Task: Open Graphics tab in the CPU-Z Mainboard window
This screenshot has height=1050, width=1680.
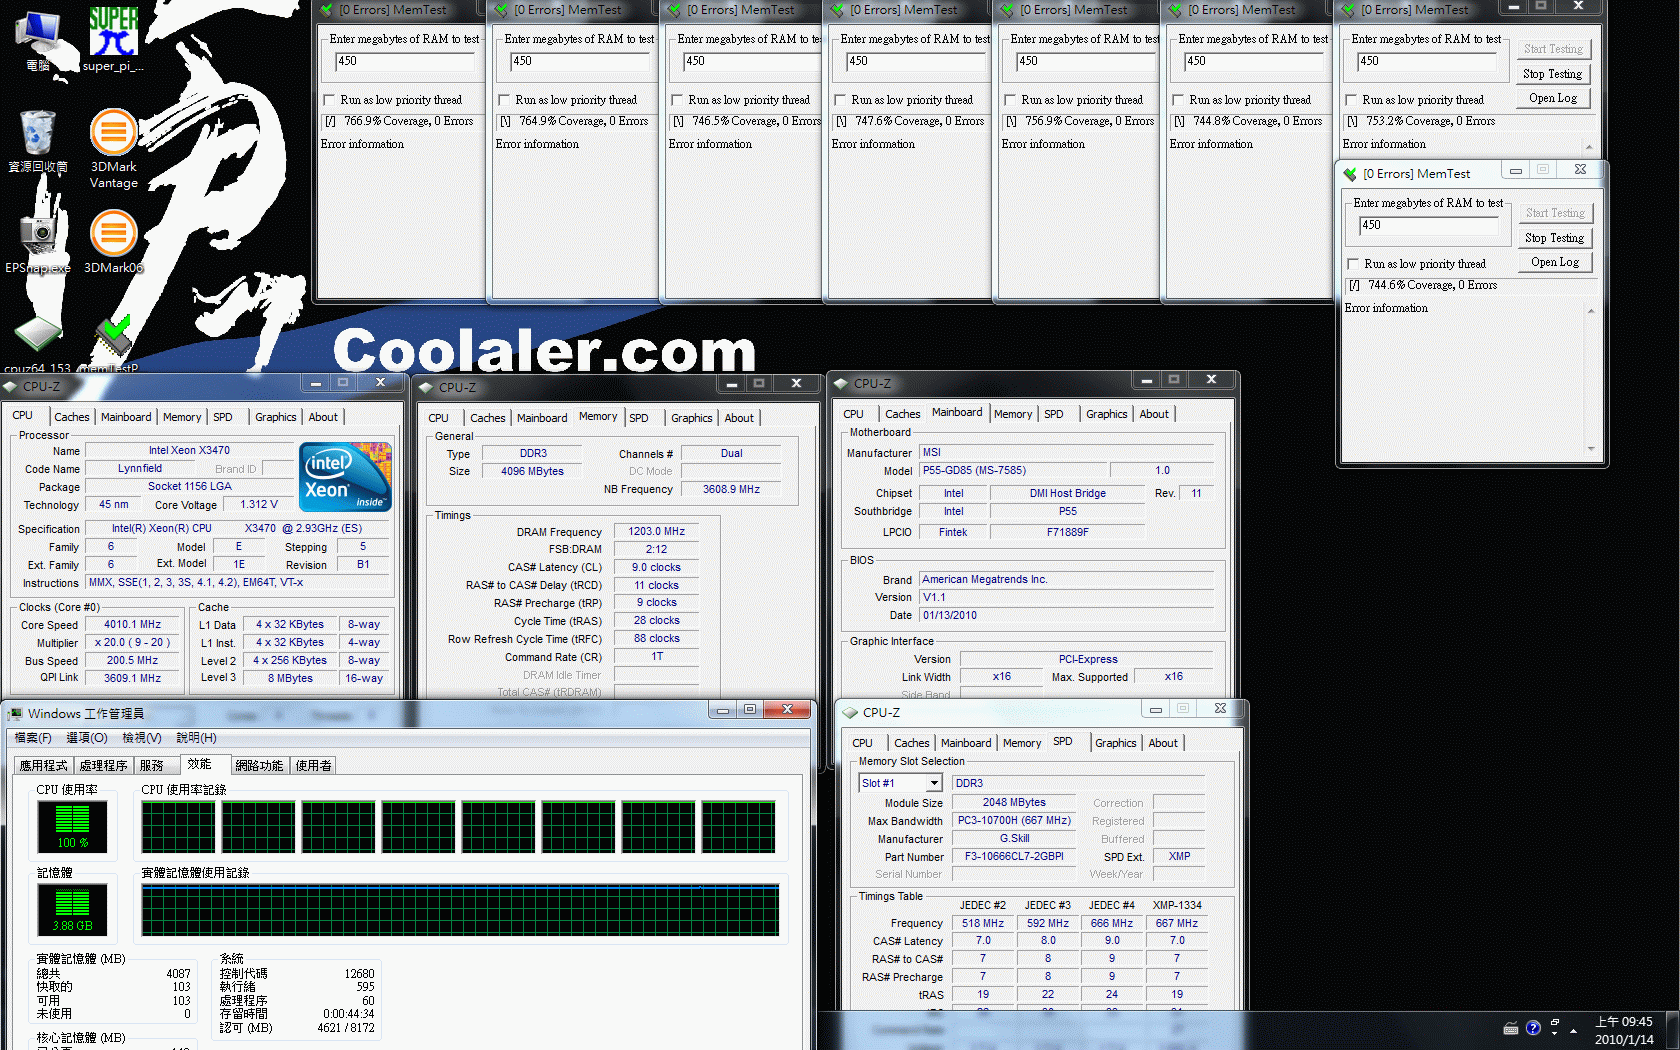Action: 1106,414
